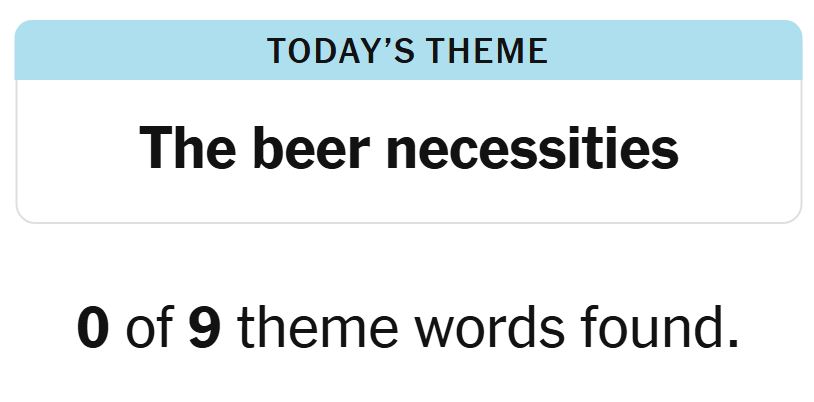The width and height of the screenshot is (814, 402).
Task: Click the word "of" in the progress text
Action: (x=149, y=328)
